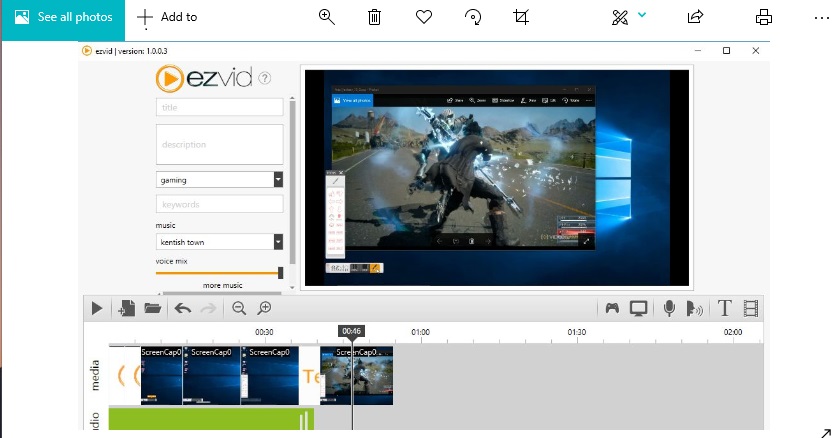Share the photo via share icon

point(695,17)
